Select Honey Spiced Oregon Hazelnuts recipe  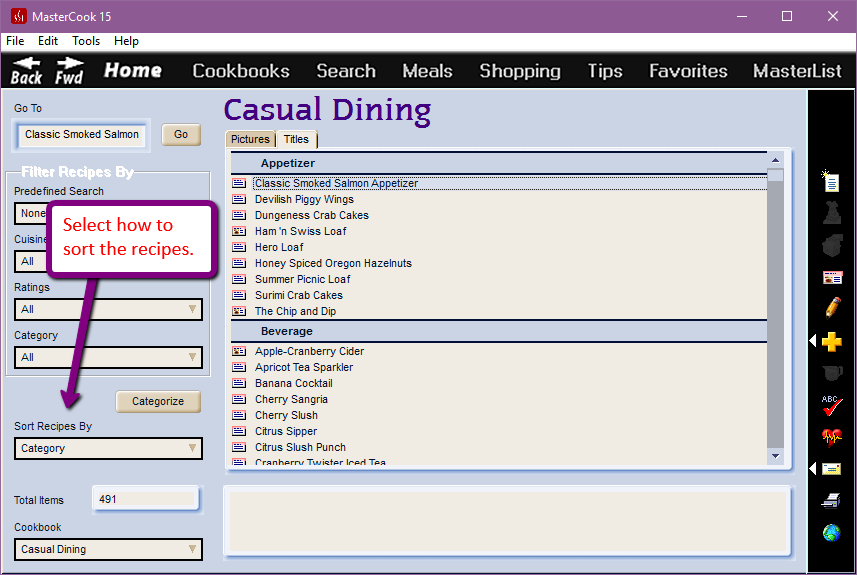coord(333,263)
